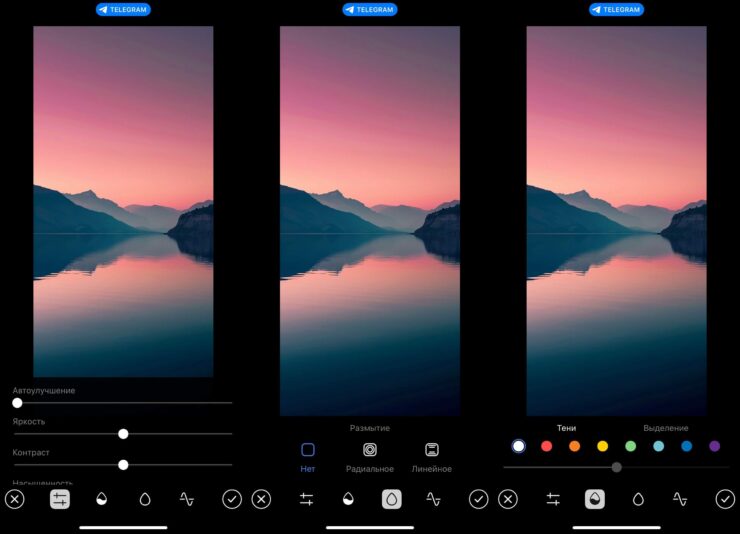Switch to the Тени tab
This screenshot has height=534, width=740.
click(566, 428)
